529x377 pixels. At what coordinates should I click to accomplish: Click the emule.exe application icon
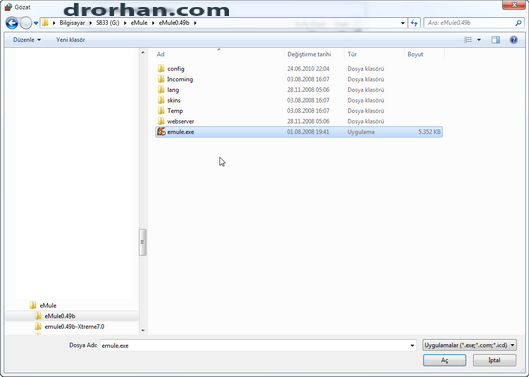tap(161, 132)
